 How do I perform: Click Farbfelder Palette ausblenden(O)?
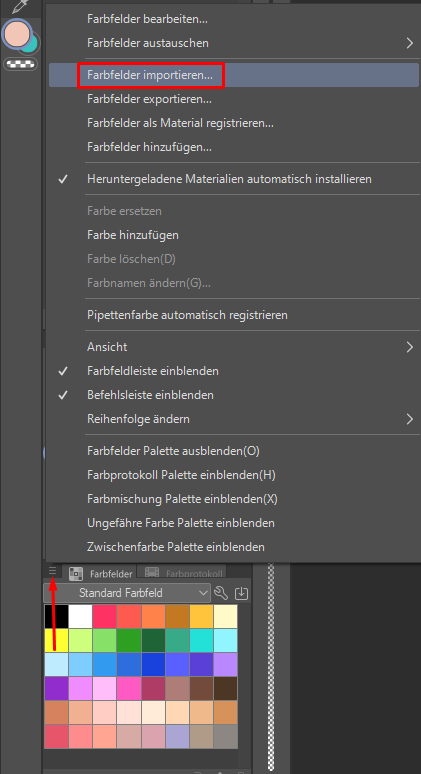(234, 451)
